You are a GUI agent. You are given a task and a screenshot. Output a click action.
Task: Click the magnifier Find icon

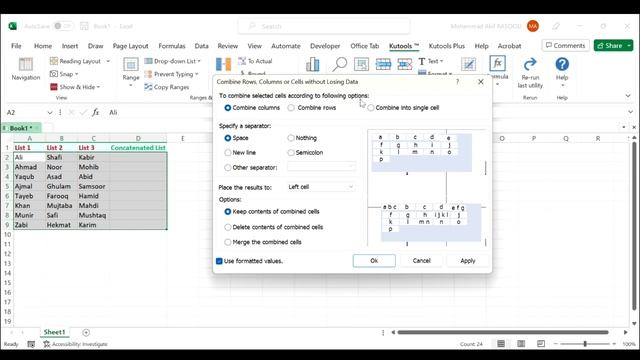click(339, 64)
